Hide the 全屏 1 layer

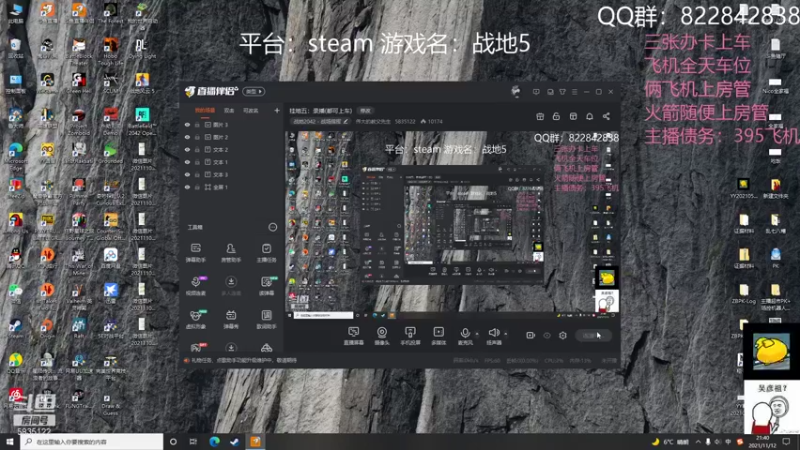point(187,187)
